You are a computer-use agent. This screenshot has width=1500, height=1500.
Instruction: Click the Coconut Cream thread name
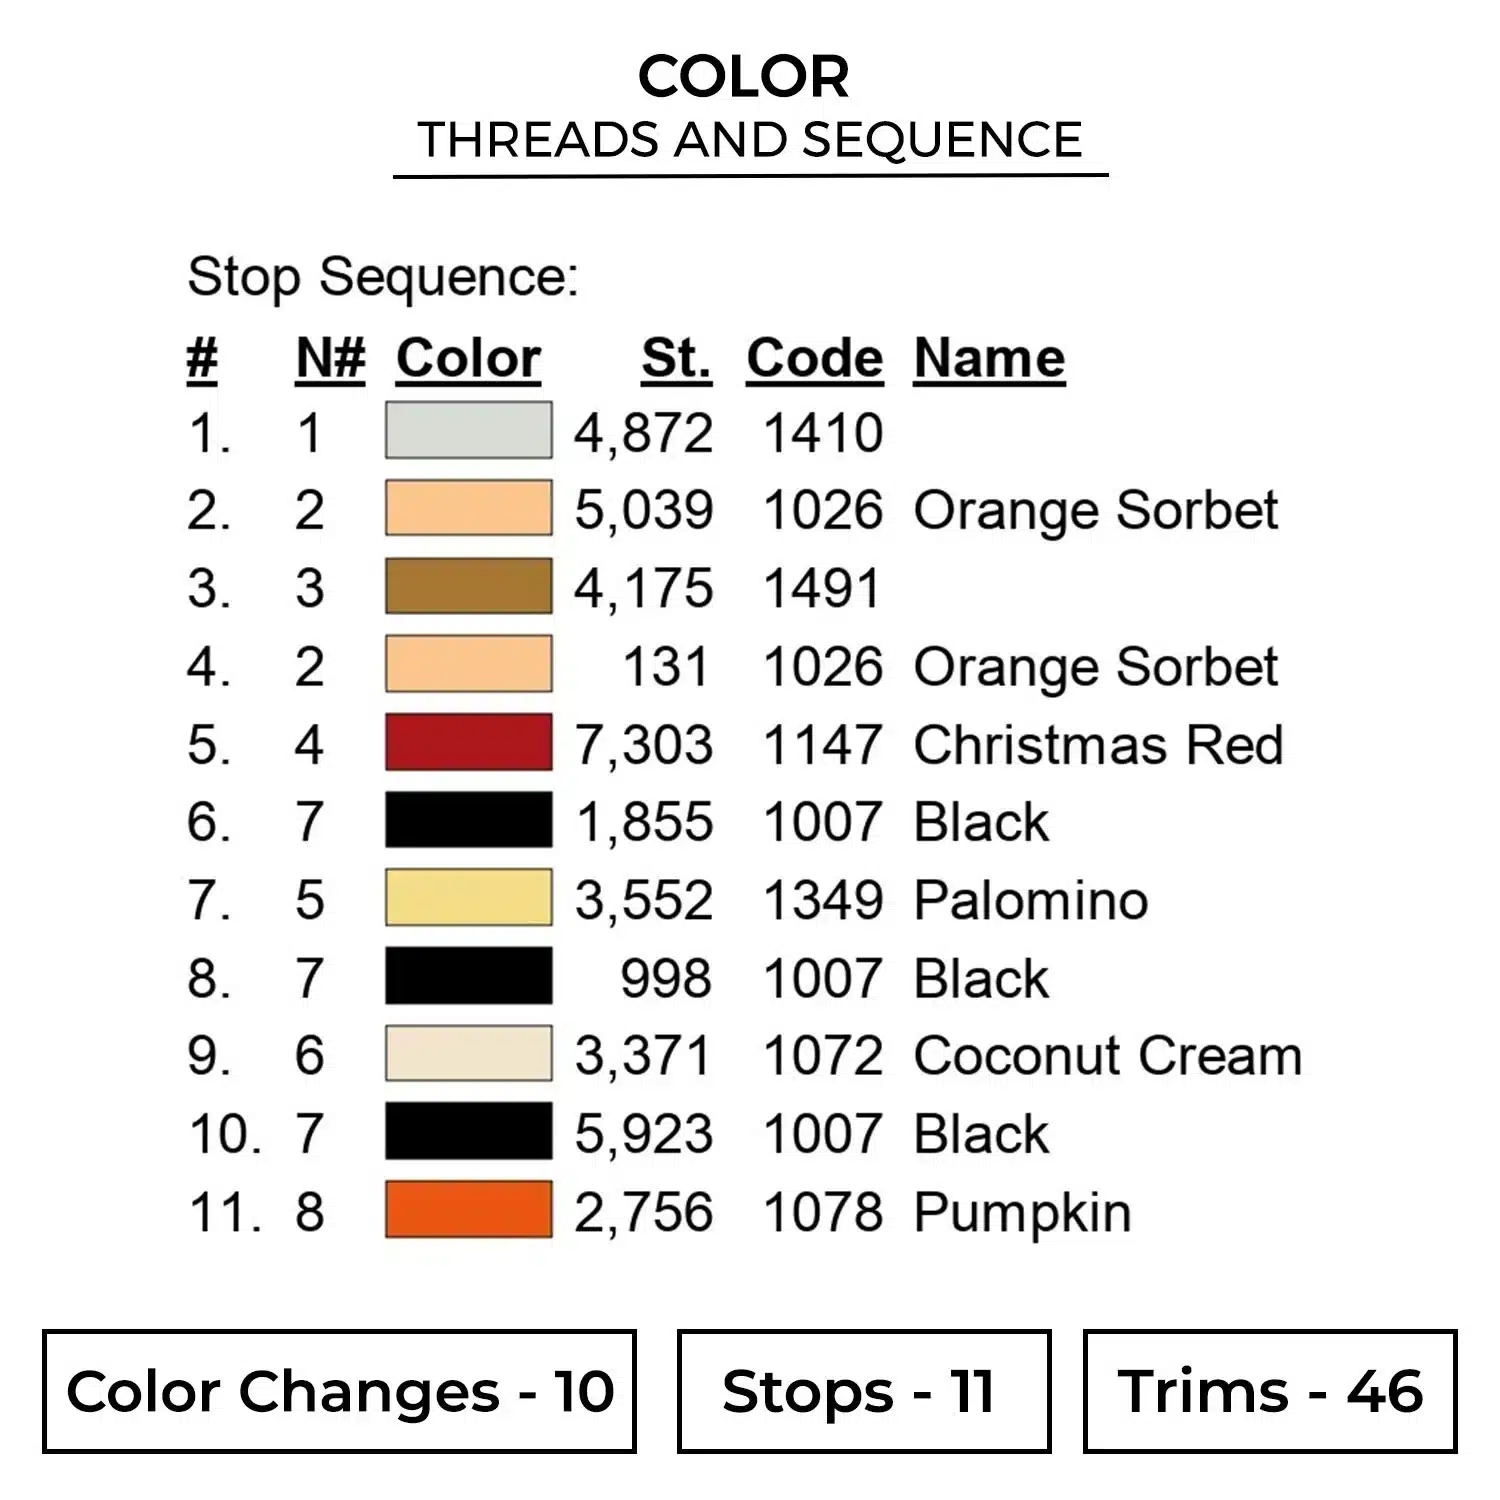pos(1107,1056)
